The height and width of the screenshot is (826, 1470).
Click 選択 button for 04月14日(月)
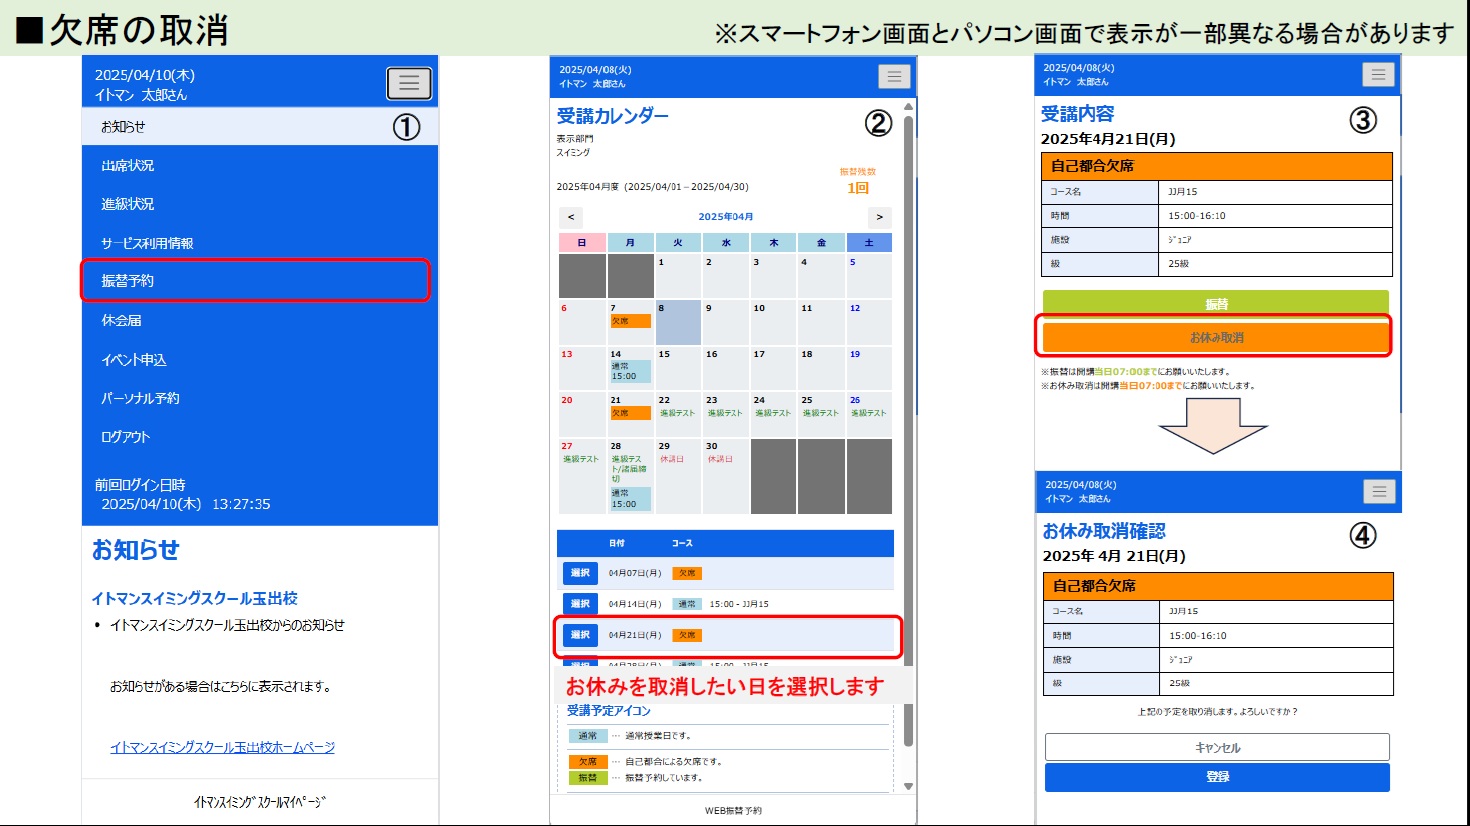tap(580, 604)
